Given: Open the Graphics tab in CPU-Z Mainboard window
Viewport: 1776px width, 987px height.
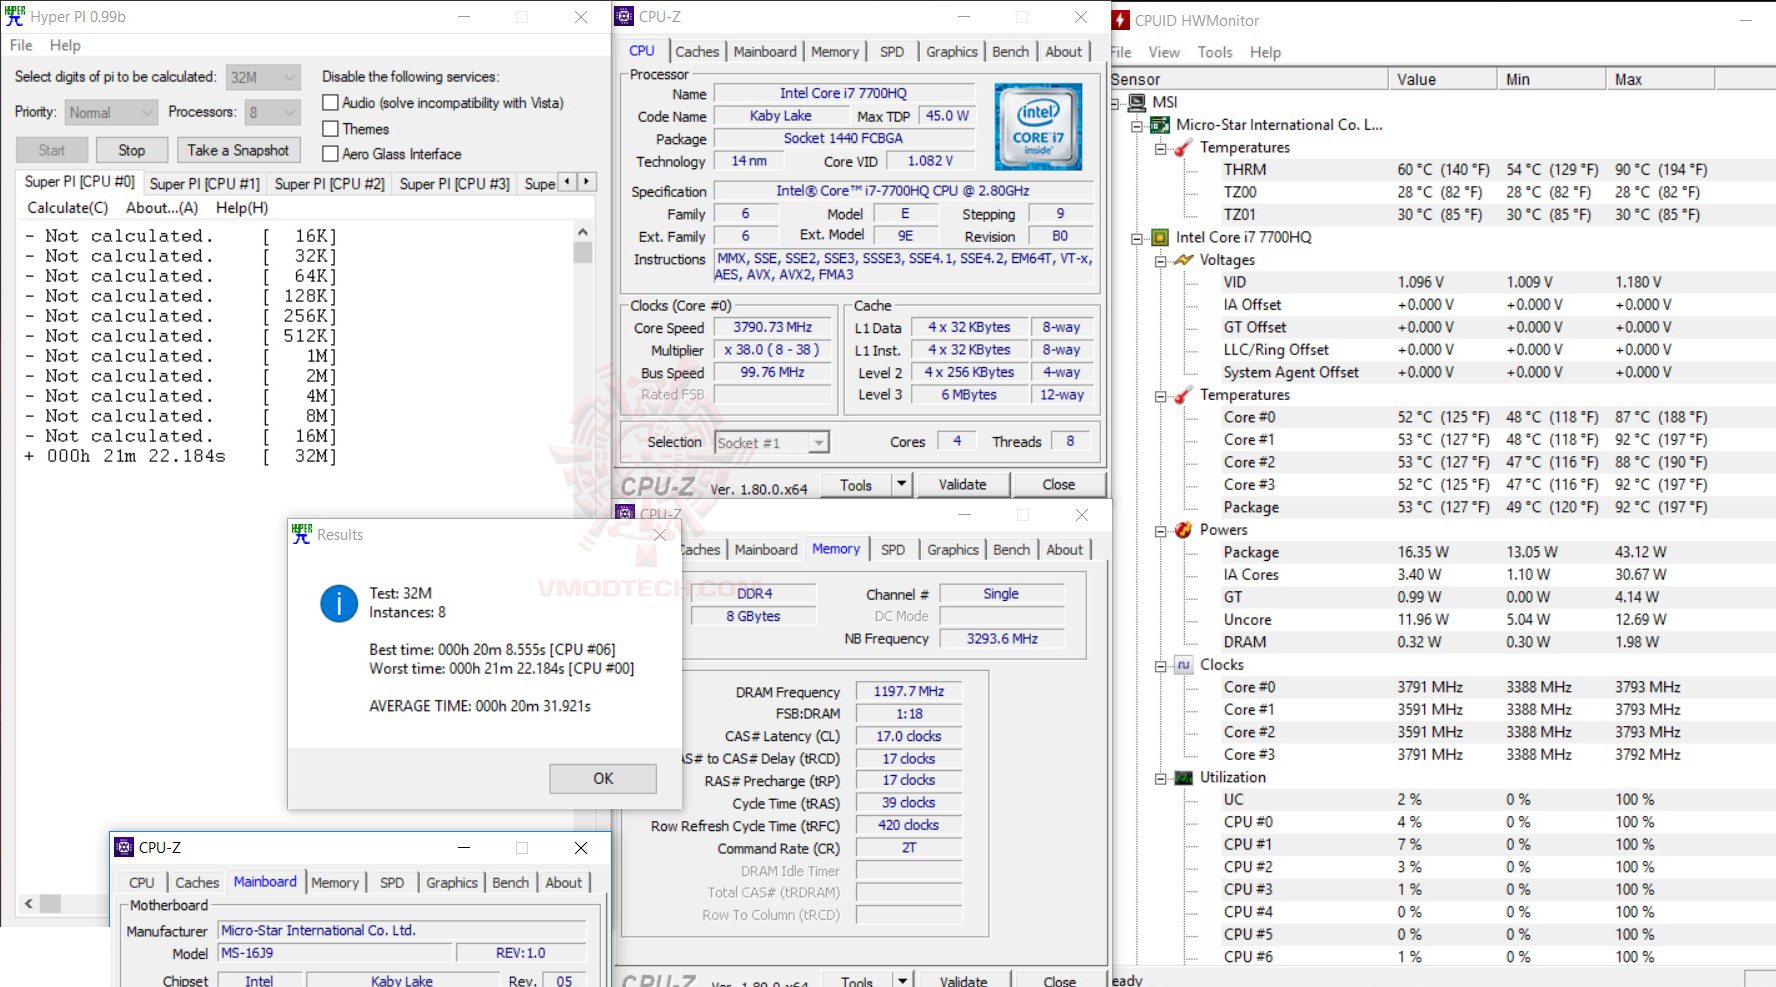Looking at the screenshot, I should pos(452,883).
